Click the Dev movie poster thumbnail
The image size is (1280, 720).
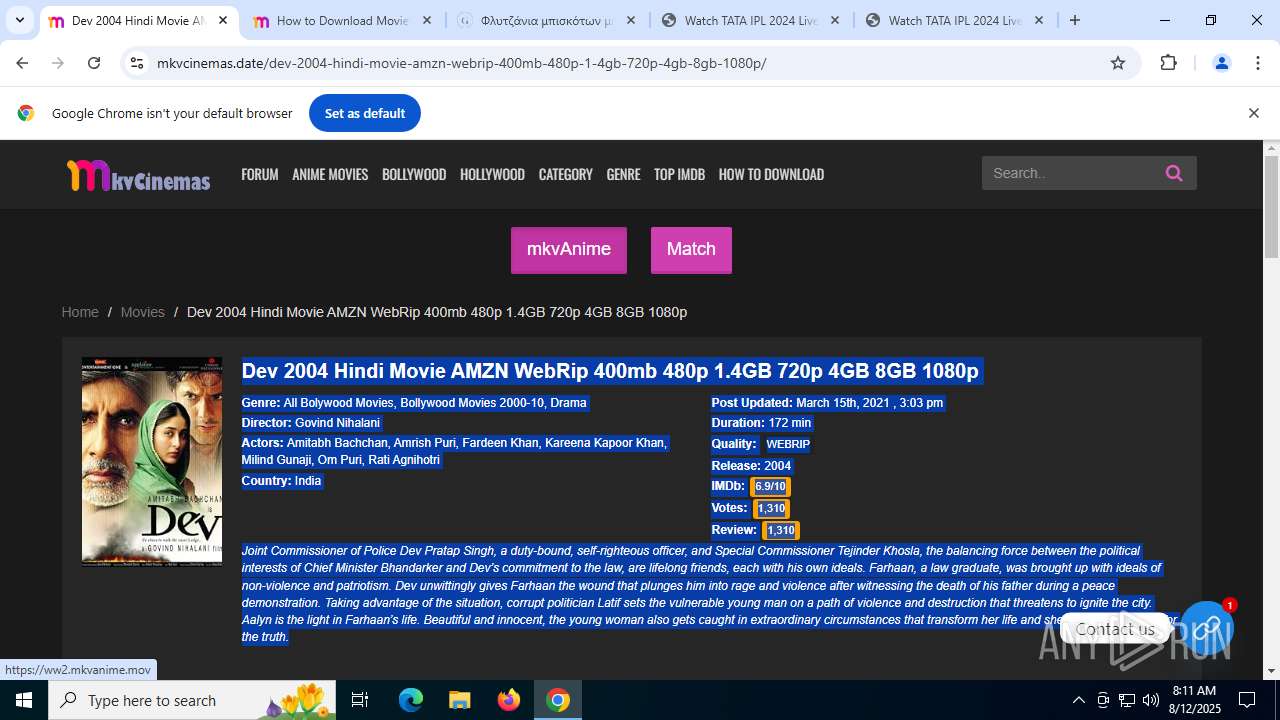(x=152, y=461)
